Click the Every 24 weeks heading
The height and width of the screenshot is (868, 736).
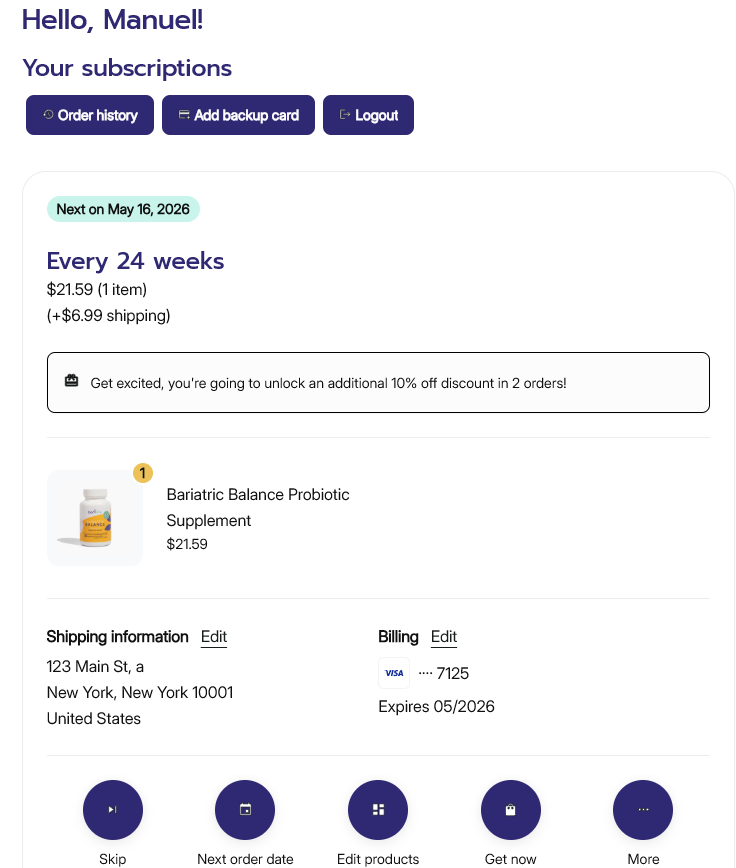(x=135, y=261)
